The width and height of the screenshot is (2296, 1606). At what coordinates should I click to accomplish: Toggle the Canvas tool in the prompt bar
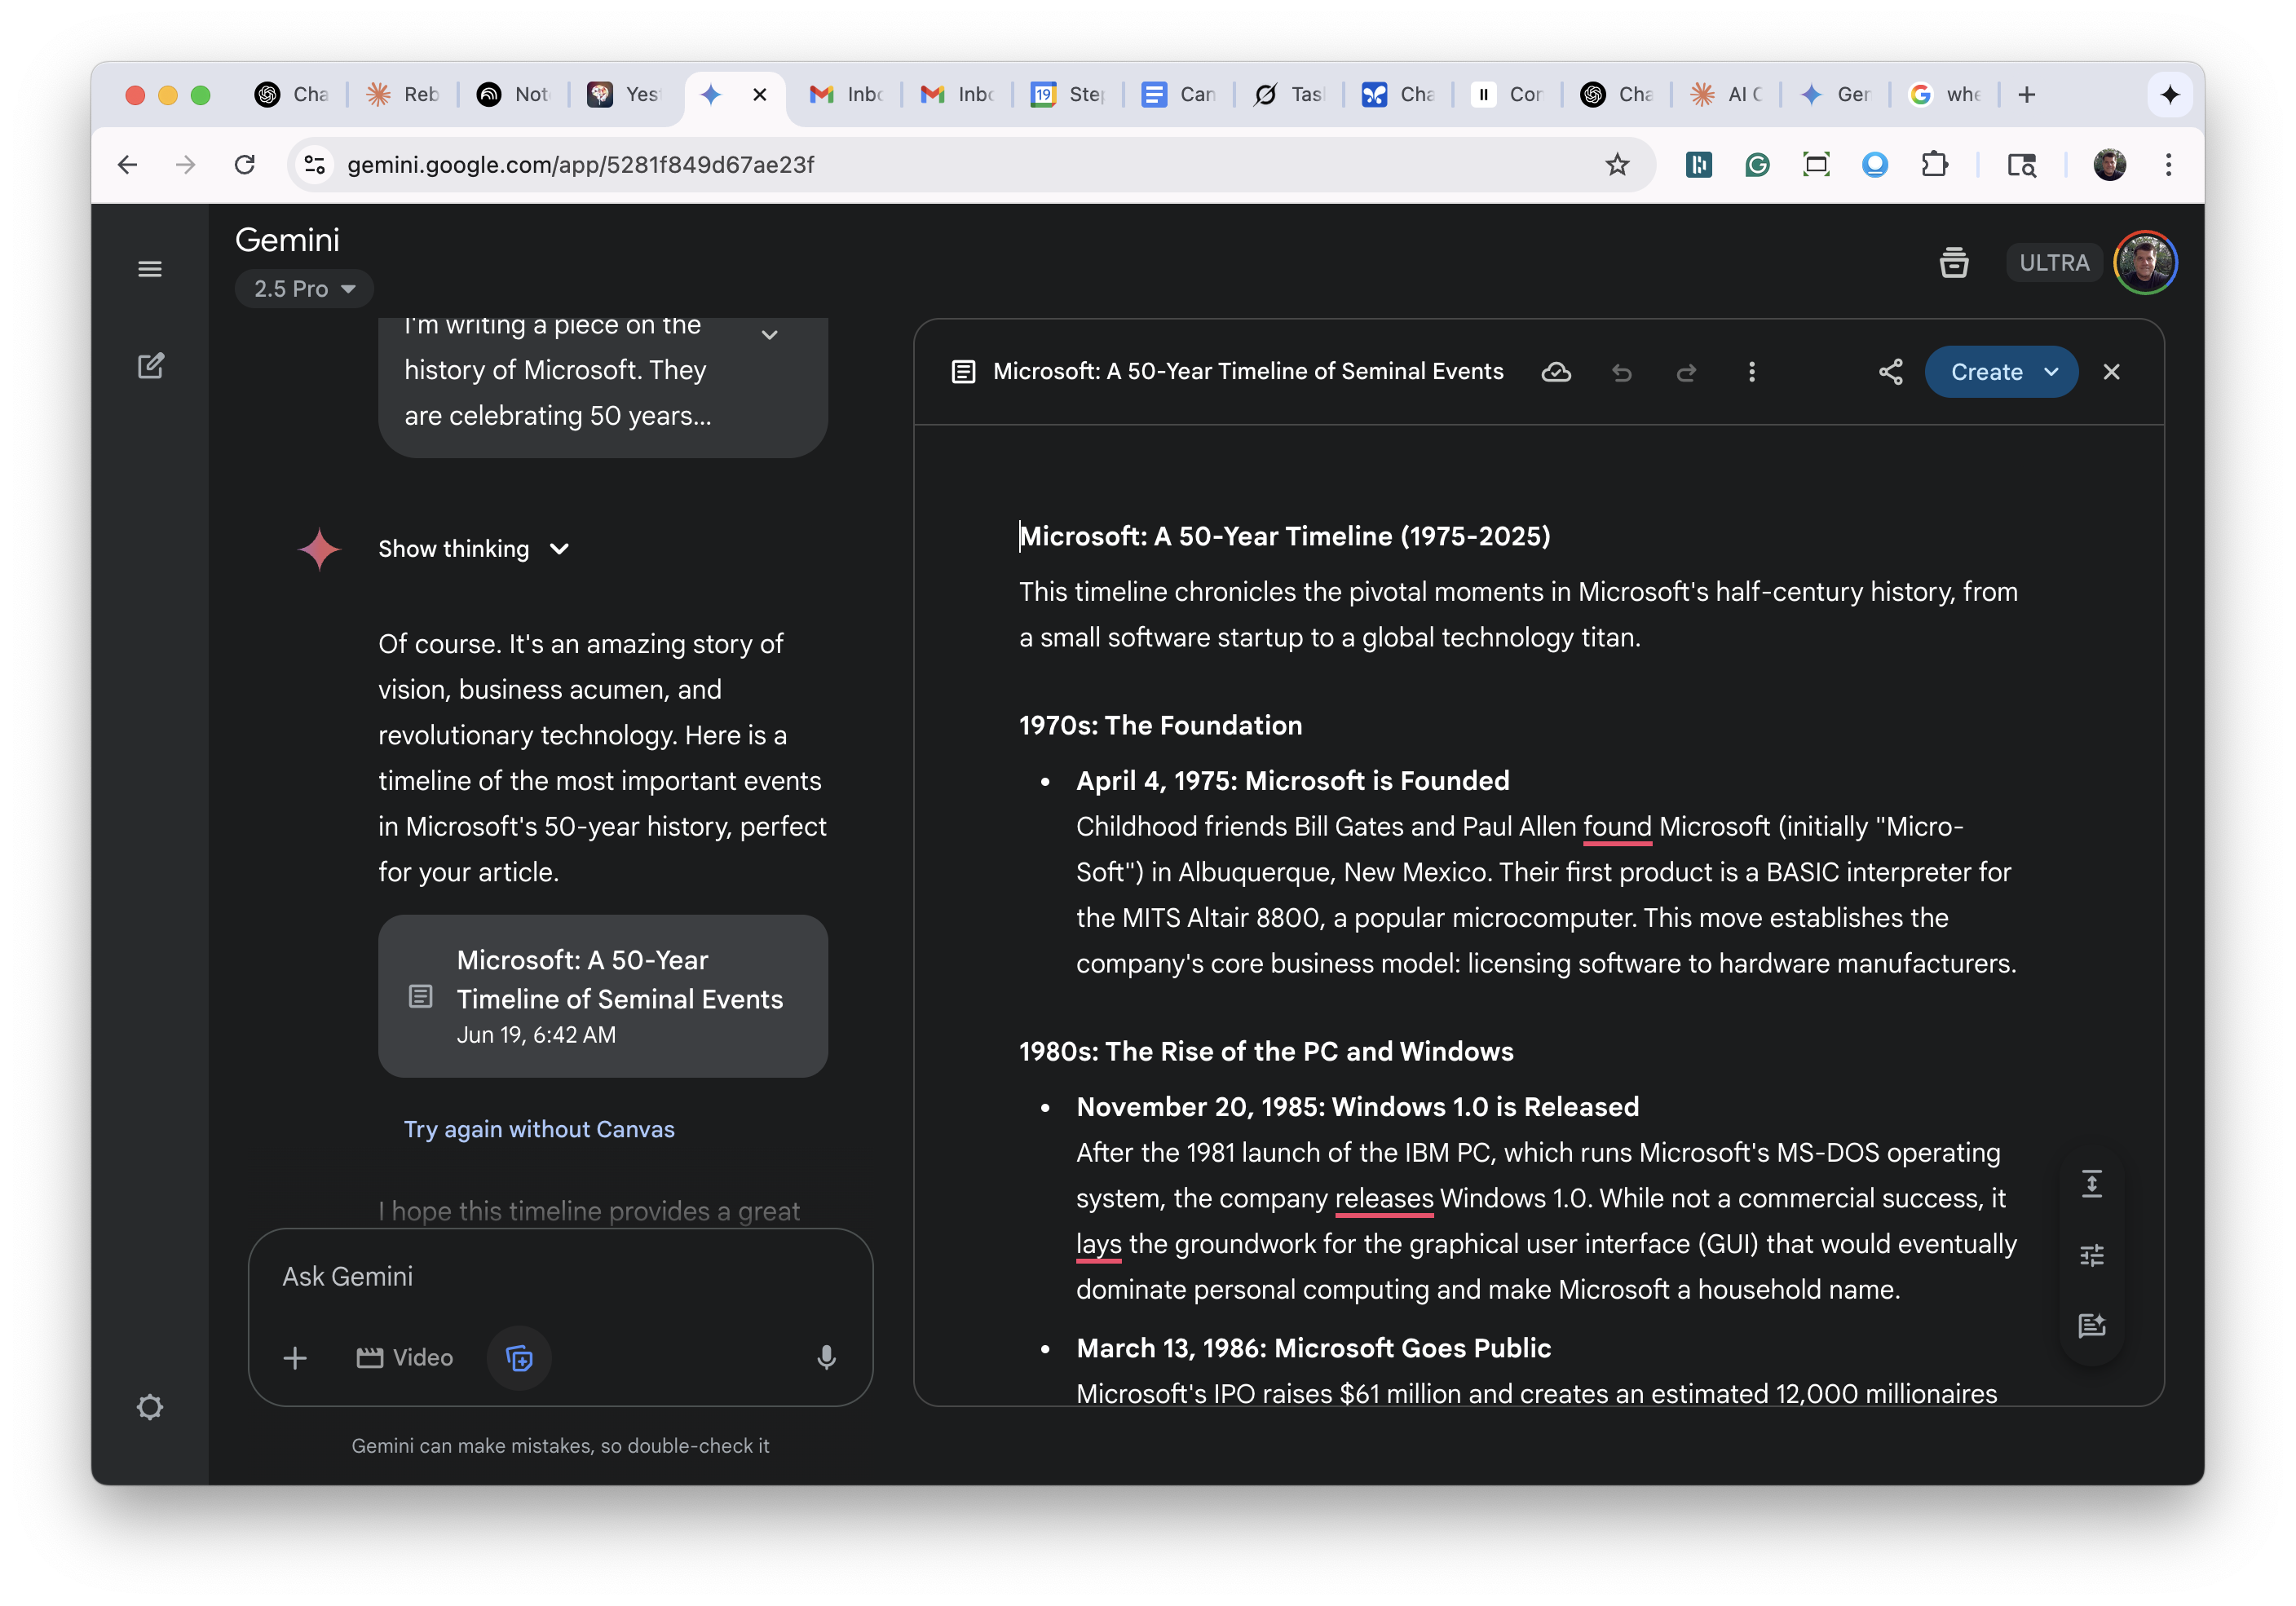(x=519, y=1358)
